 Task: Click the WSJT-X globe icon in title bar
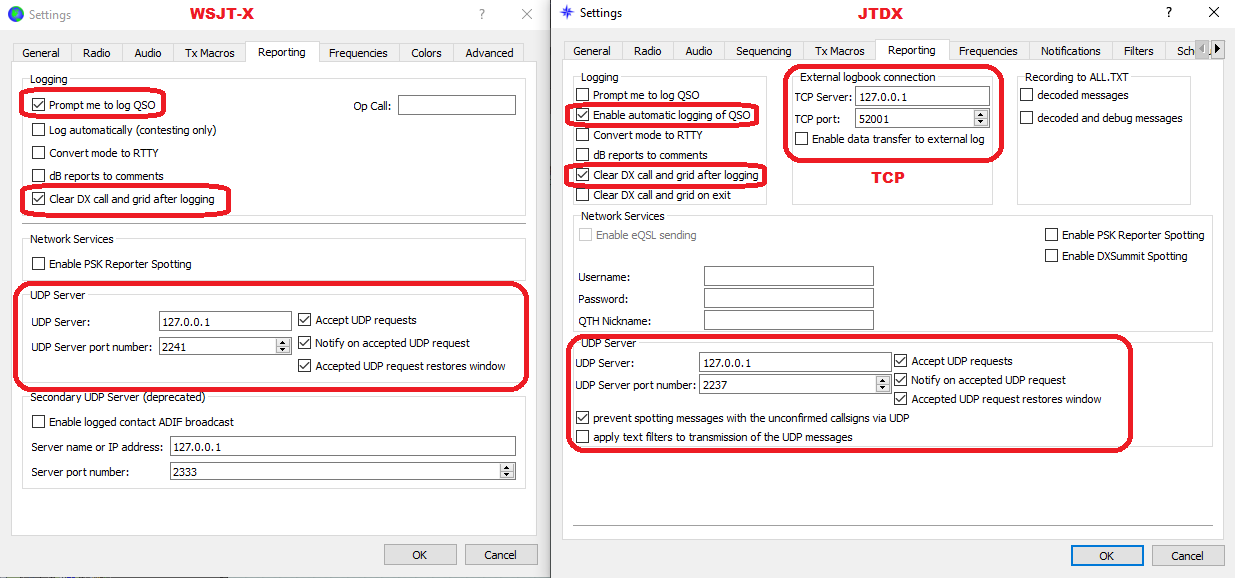coord(15,15)
